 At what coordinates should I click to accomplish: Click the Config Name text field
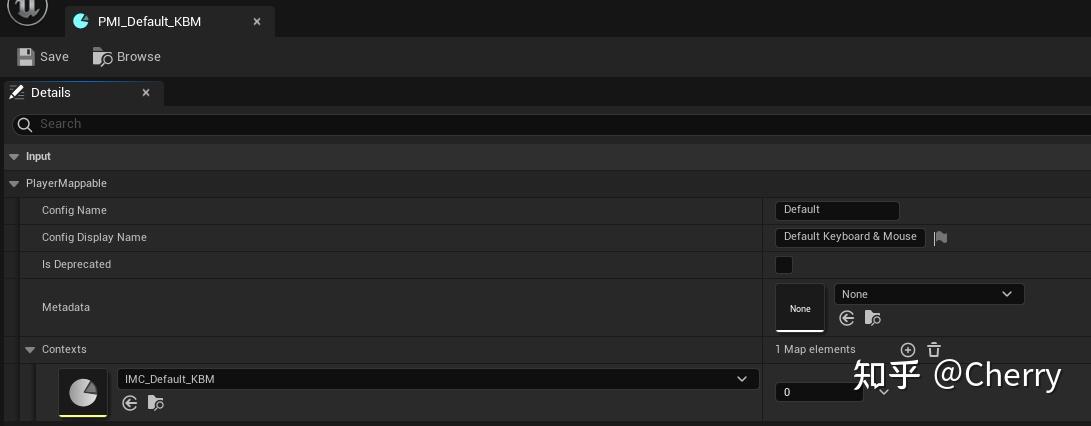[x=836, y=210]
